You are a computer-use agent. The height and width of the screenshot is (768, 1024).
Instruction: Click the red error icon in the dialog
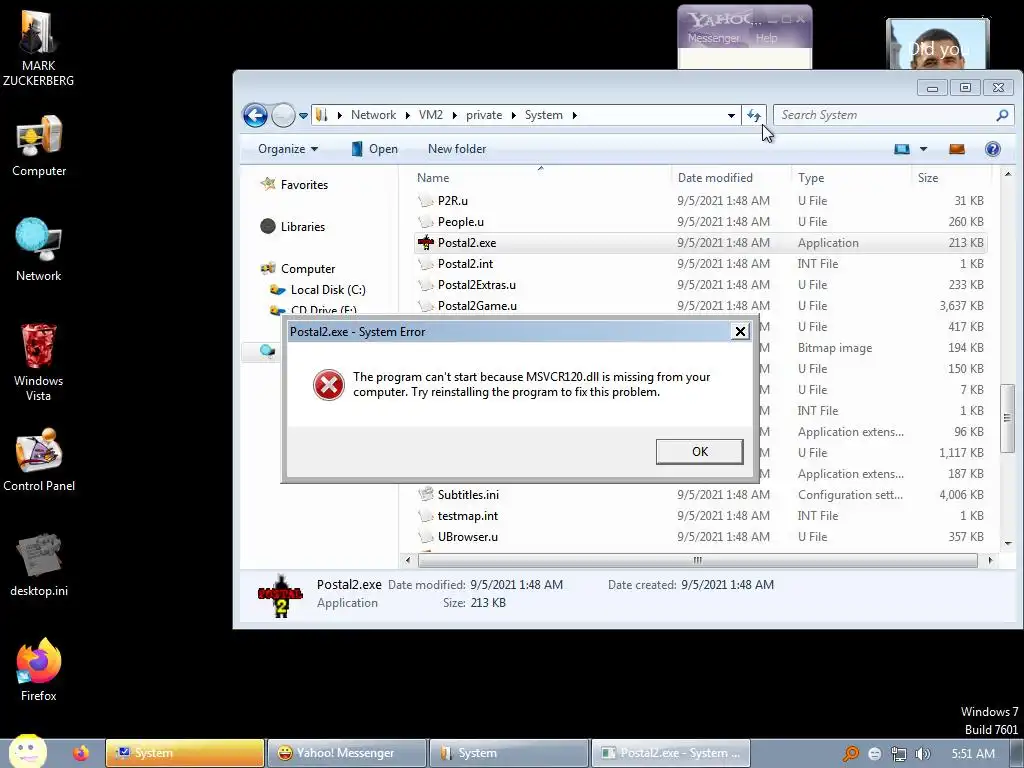click(328, 385)
